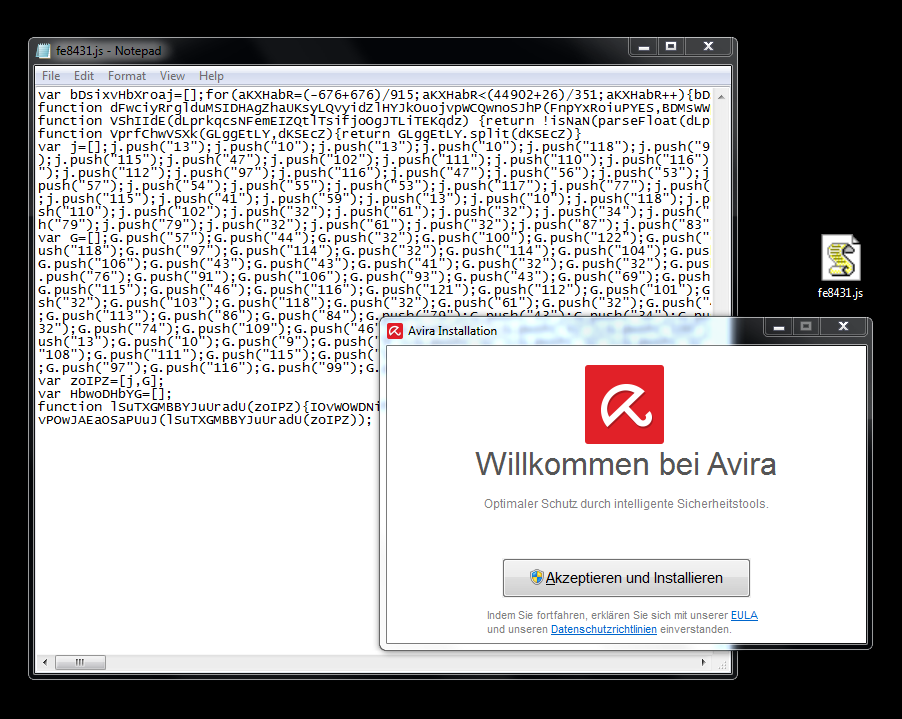The height and width of the screenshot is (719, 902).
Task: Click the line 'var HbwoDHbYG=[];' in Notepad
Action: (105, 394)
